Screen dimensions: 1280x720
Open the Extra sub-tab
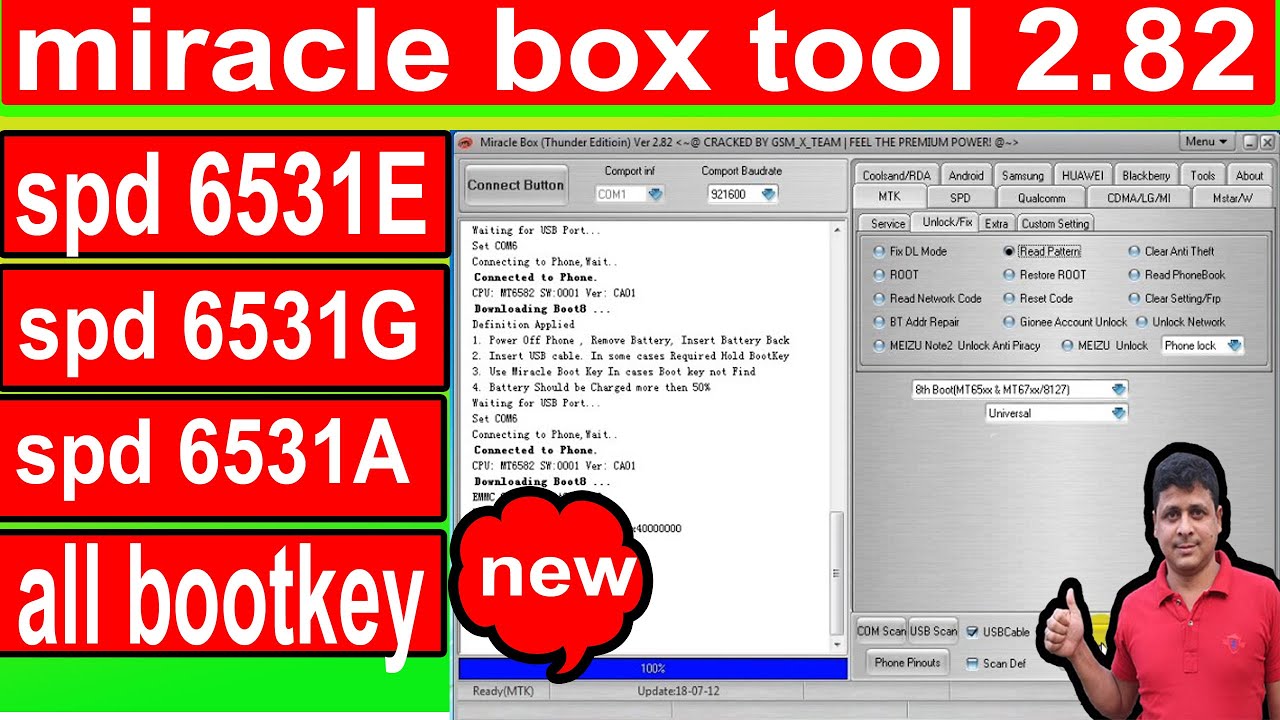[x=996, y=224]
